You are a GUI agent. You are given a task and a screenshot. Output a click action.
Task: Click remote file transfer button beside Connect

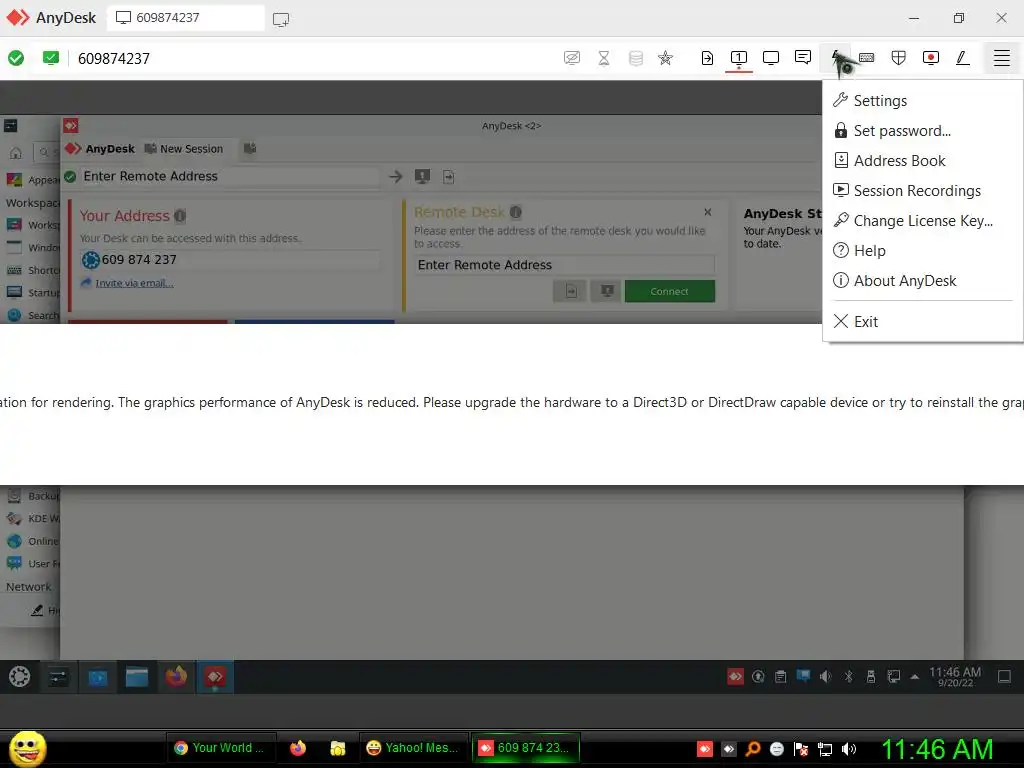coord(571,291)
